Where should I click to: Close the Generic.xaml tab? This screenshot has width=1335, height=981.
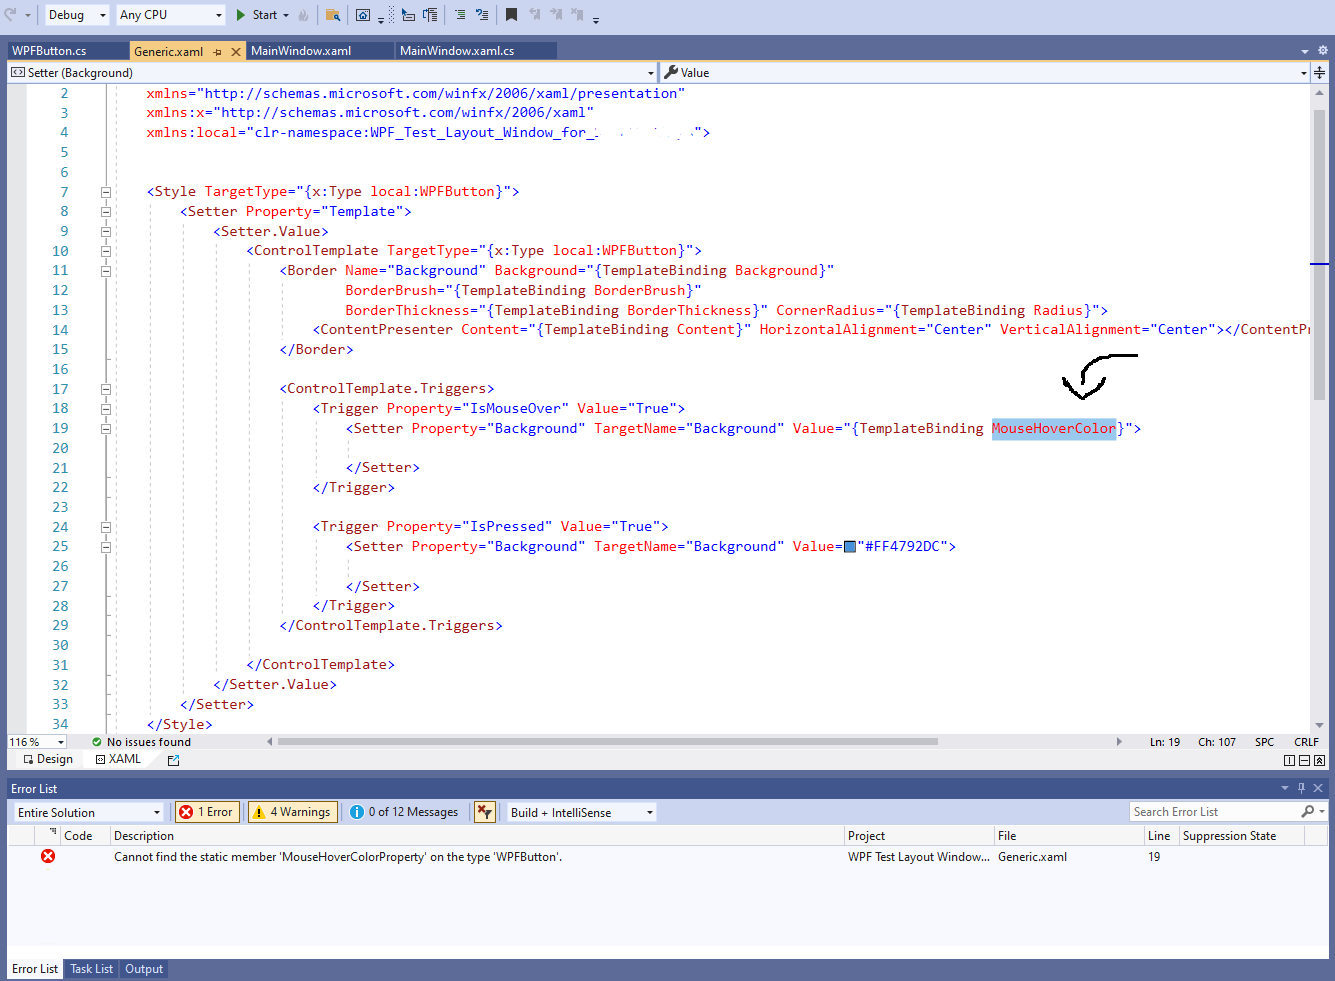coord(236,52)
